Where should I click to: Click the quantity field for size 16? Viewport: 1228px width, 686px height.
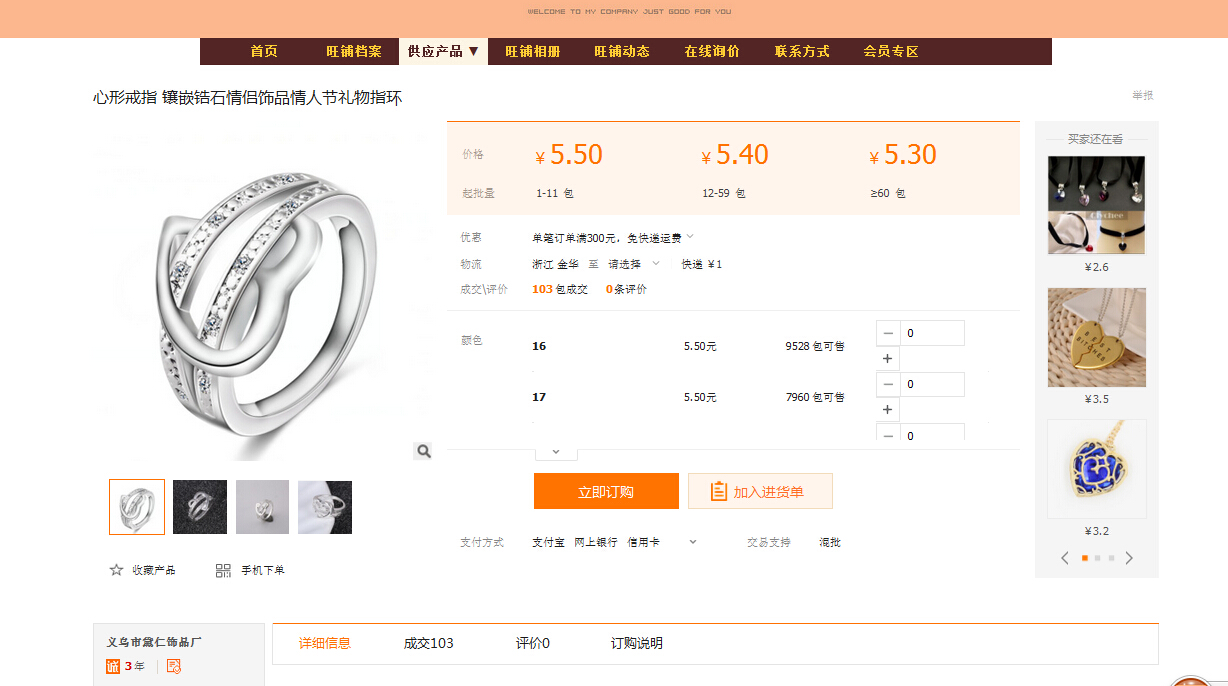point(932,333)
